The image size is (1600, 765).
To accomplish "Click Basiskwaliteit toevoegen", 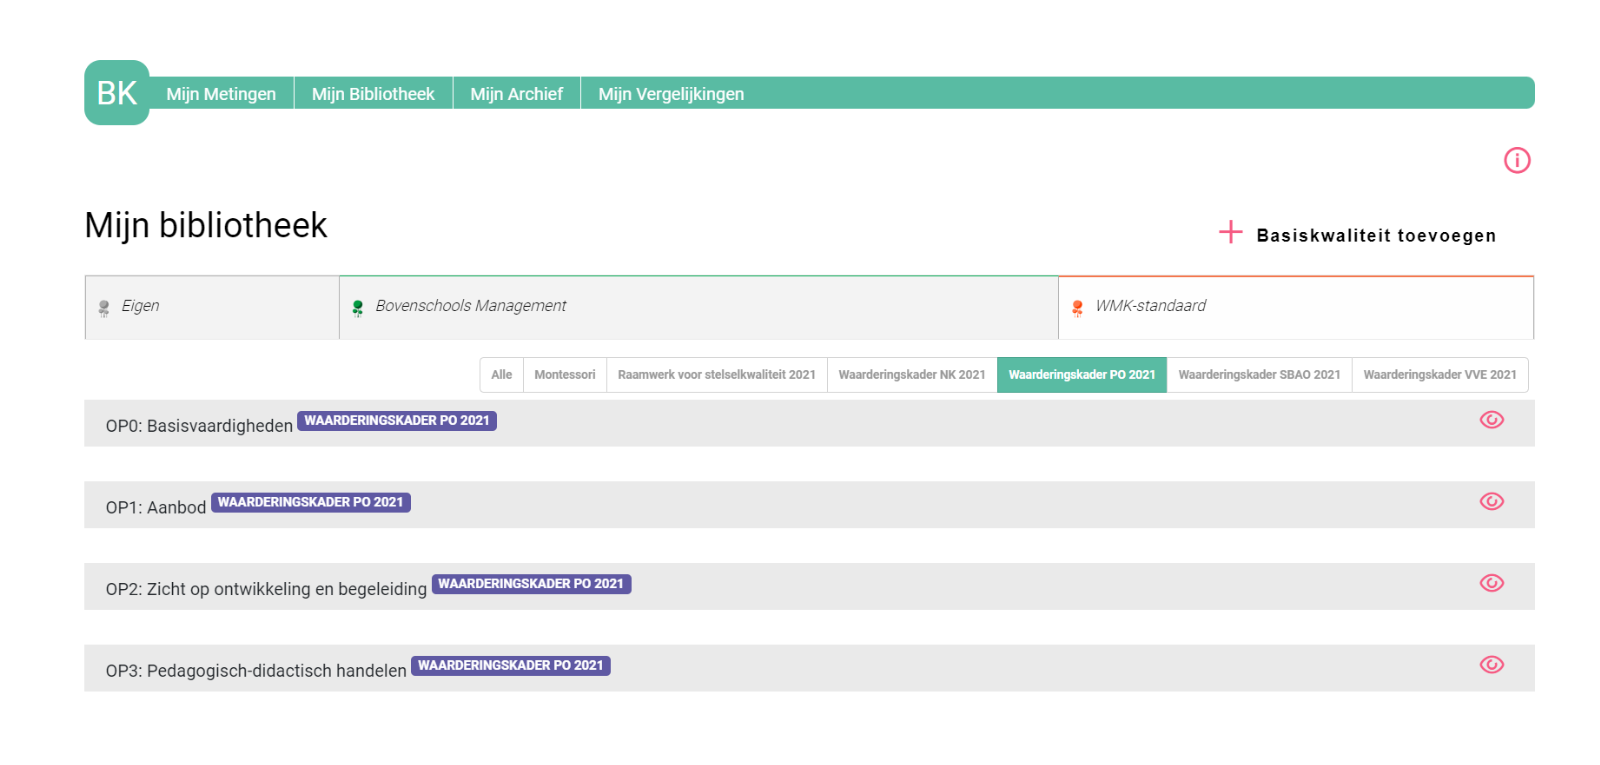I will point(1375,235).
